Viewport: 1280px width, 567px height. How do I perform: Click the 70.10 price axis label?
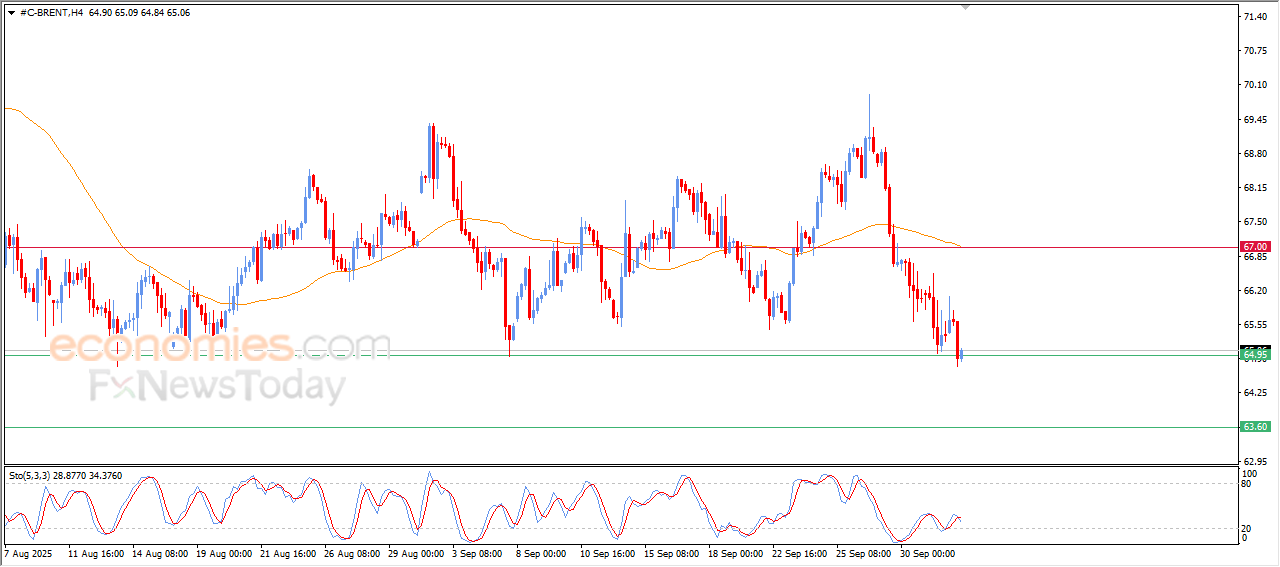click(1254, 85)
